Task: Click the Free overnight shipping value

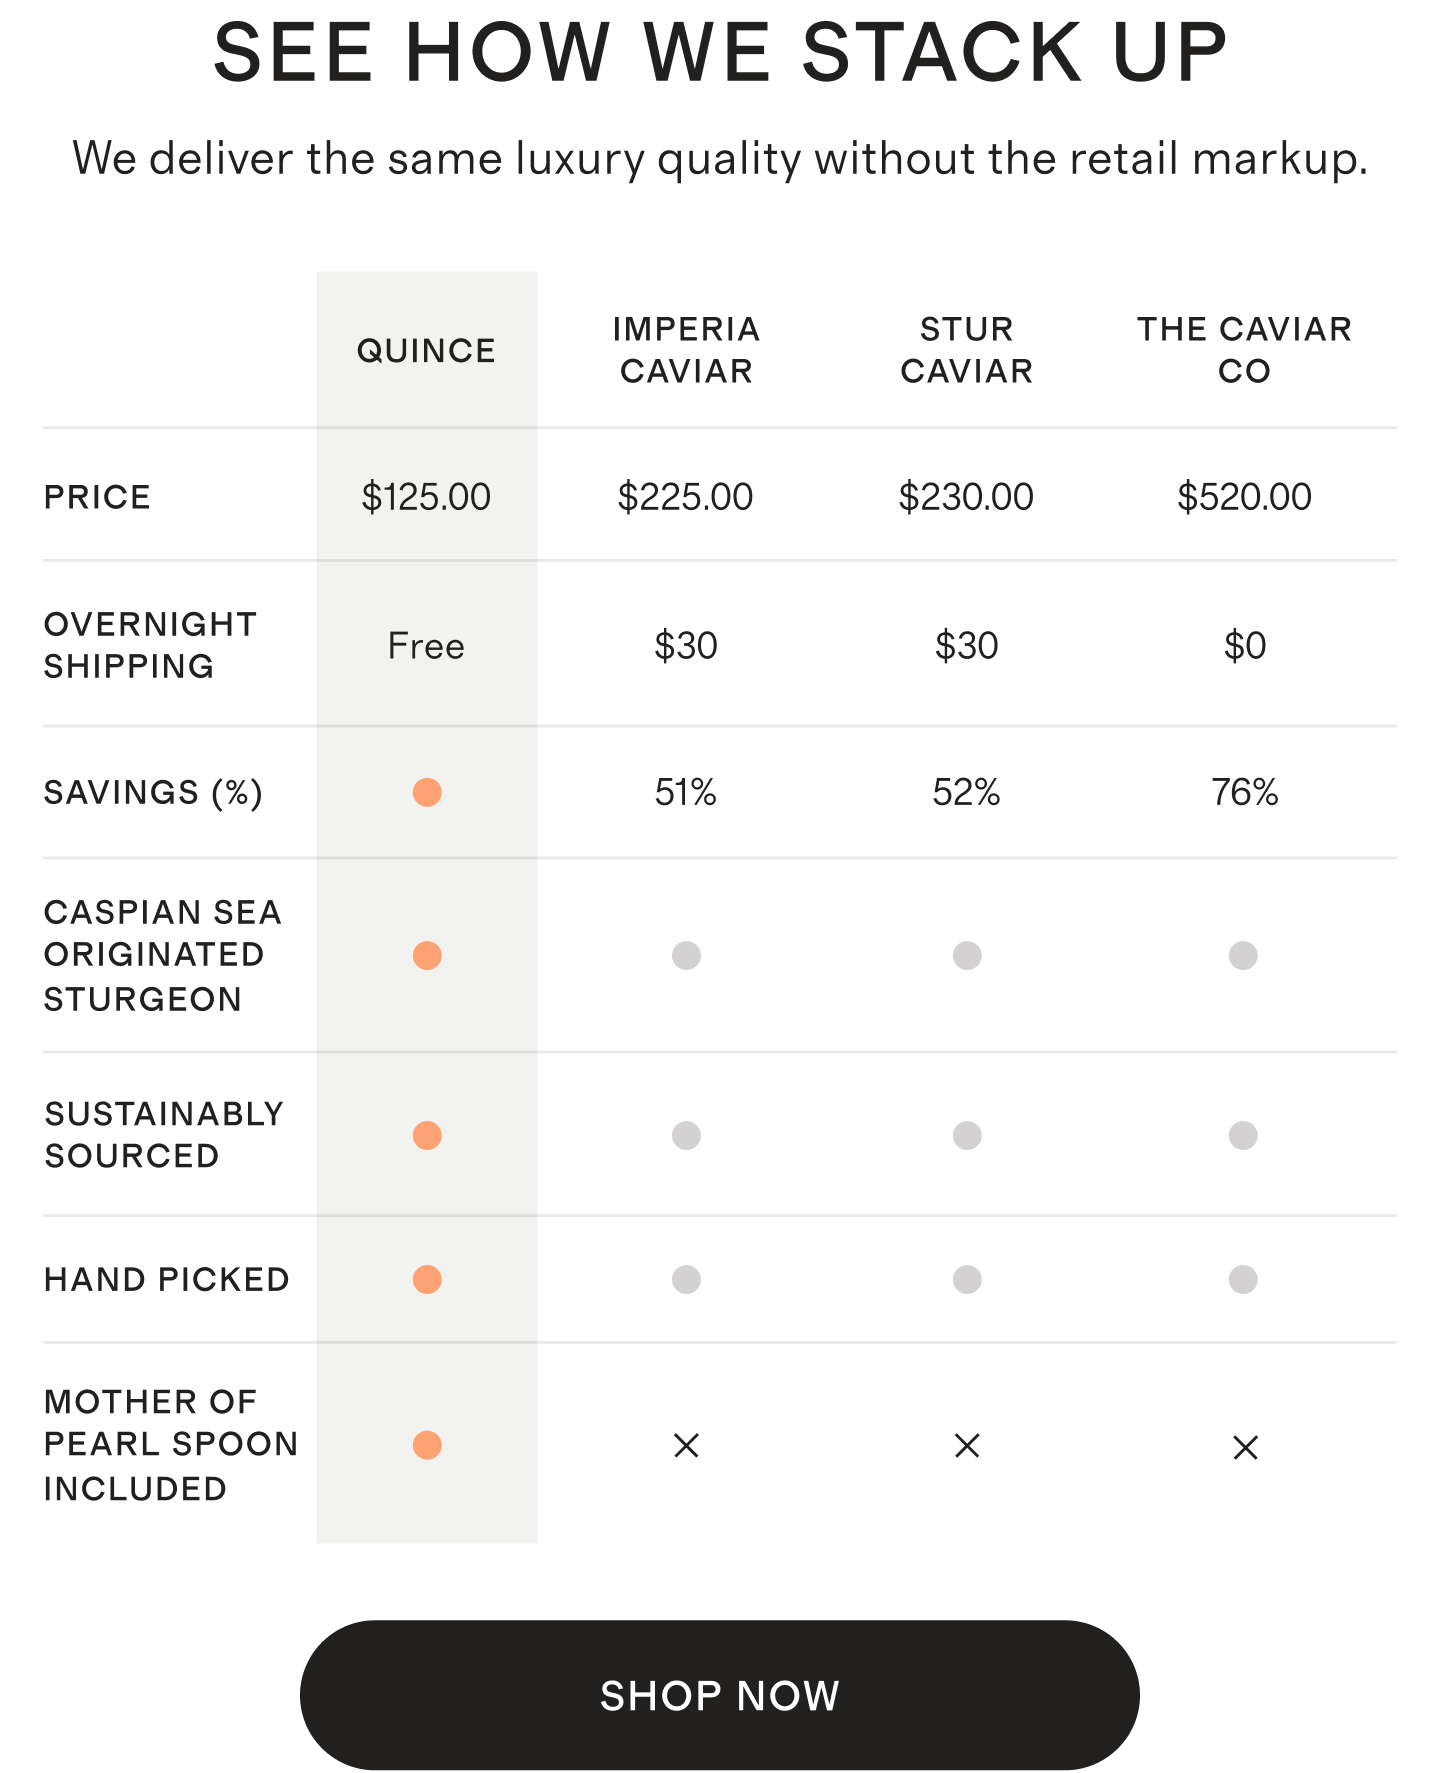Action: (426, 646)
